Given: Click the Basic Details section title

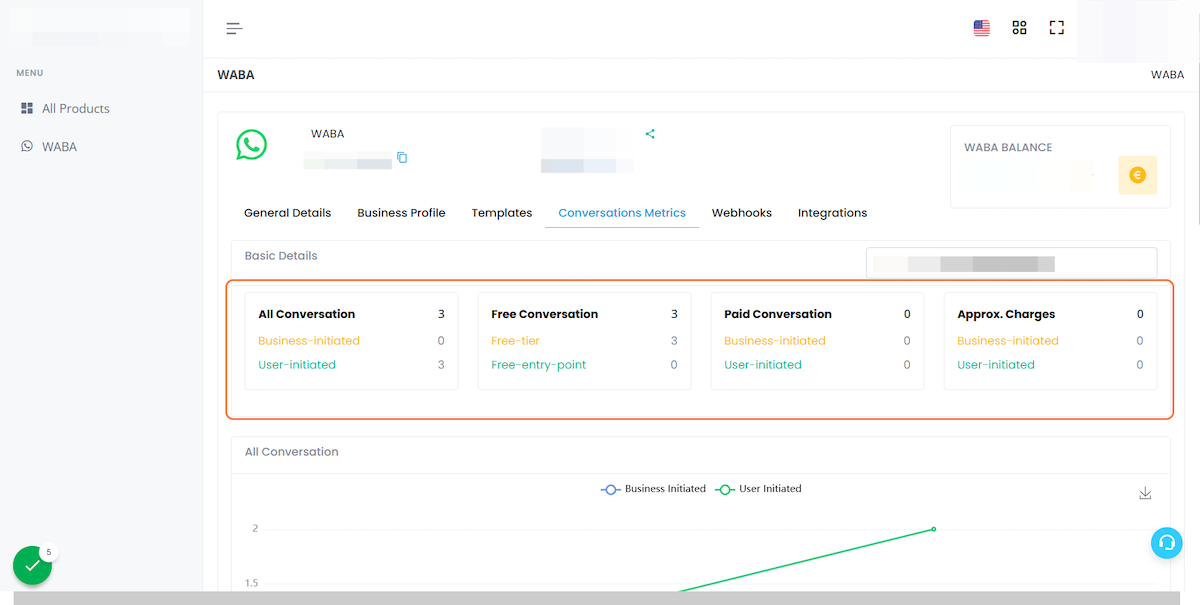Looking at the screenshot, I should point(281,256).
